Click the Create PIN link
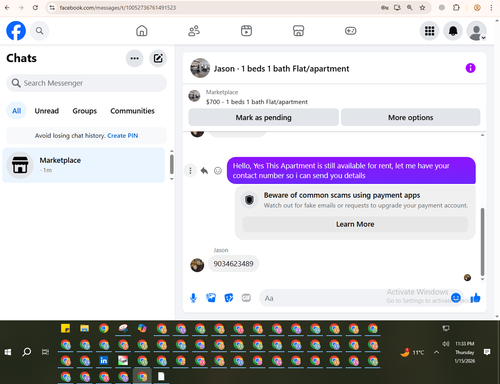This screenshot has height=384, width=500. [123, 136]
